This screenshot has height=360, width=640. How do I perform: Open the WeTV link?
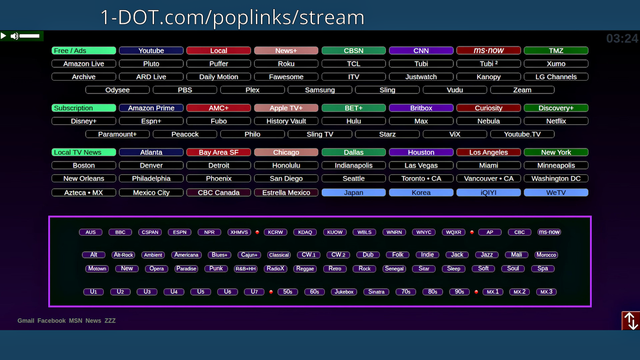coord(556,193)
